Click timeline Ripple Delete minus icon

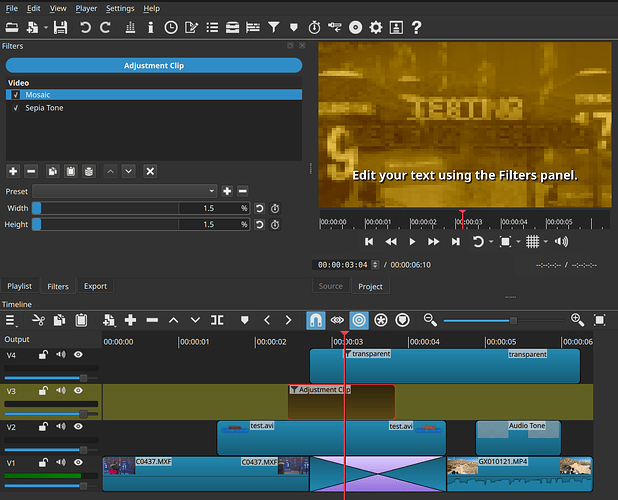pos(152,320)
